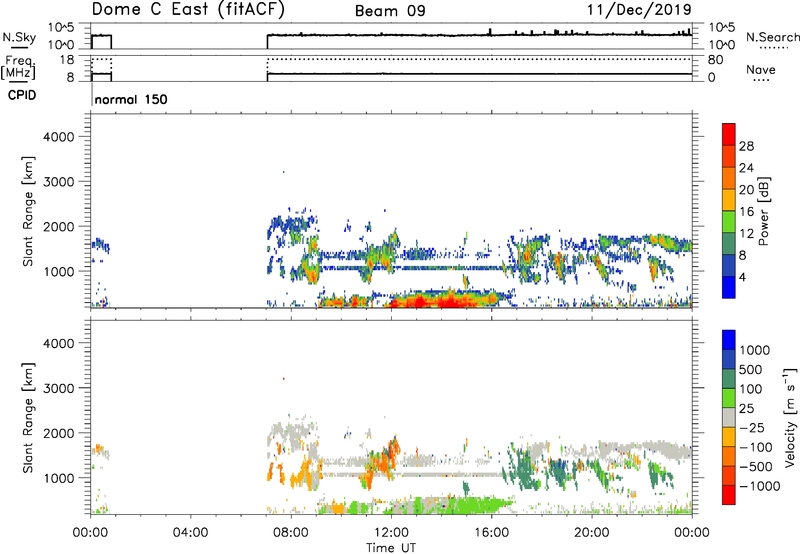Click the "08:00" time tick label
This screenshot has height=554, width=800.
291,533
